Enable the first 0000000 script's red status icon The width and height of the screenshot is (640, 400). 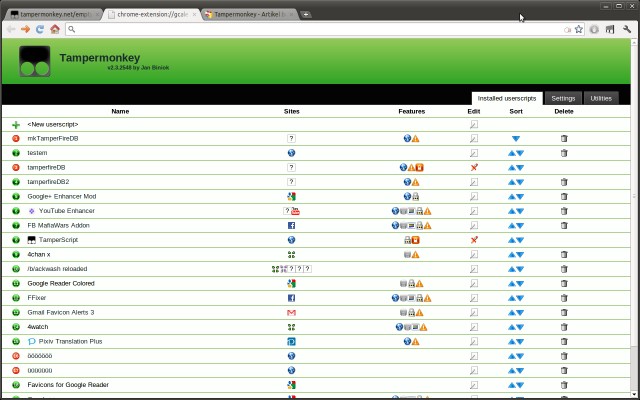16,356
